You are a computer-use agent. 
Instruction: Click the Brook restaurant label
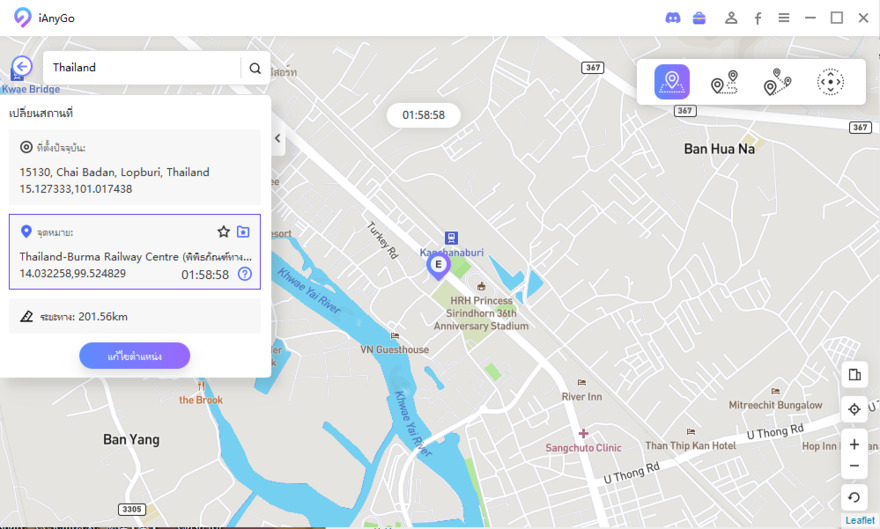(201, 400)
